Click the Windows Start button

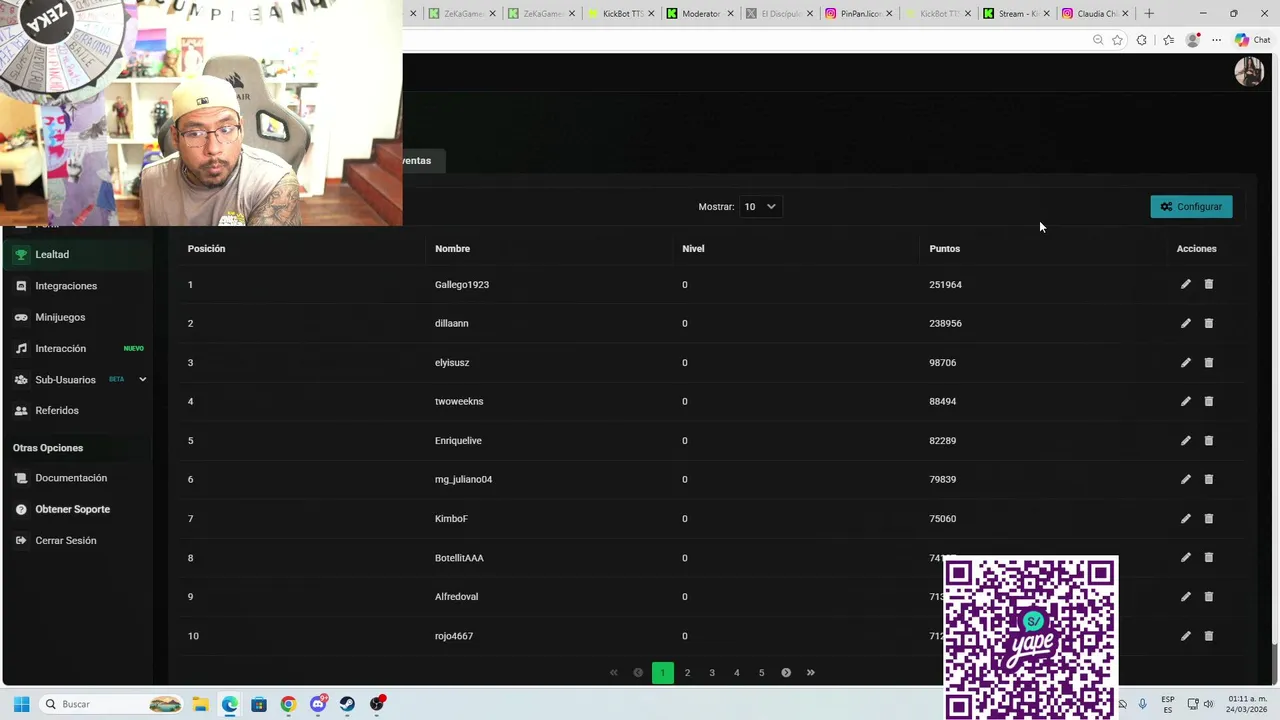[x=21, y=704]
